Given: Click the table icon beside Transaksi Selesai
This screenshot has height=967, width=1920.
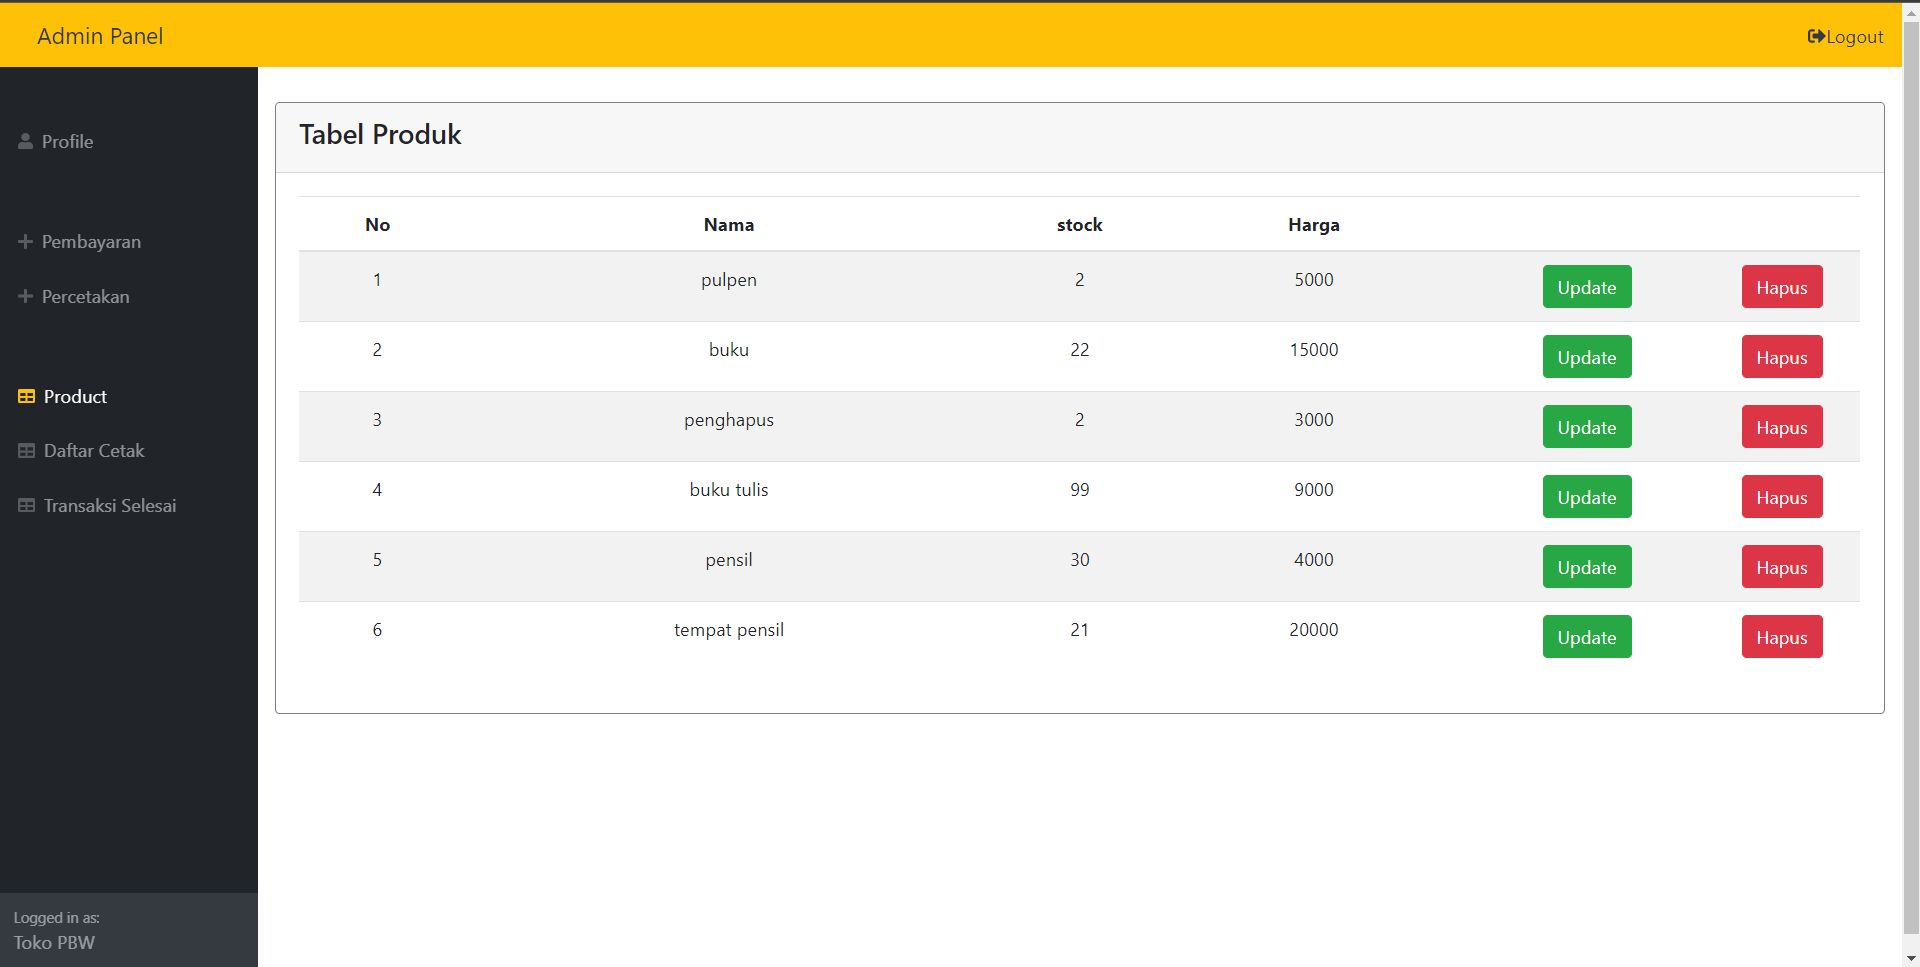Looking at the screenshot, I should point(26,506).
